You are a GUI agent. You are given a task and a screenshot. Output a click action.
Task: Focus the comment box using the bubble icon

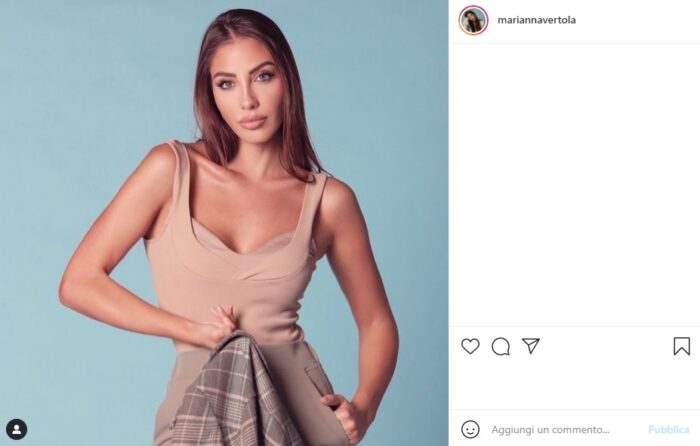click(x=501, y=346)
